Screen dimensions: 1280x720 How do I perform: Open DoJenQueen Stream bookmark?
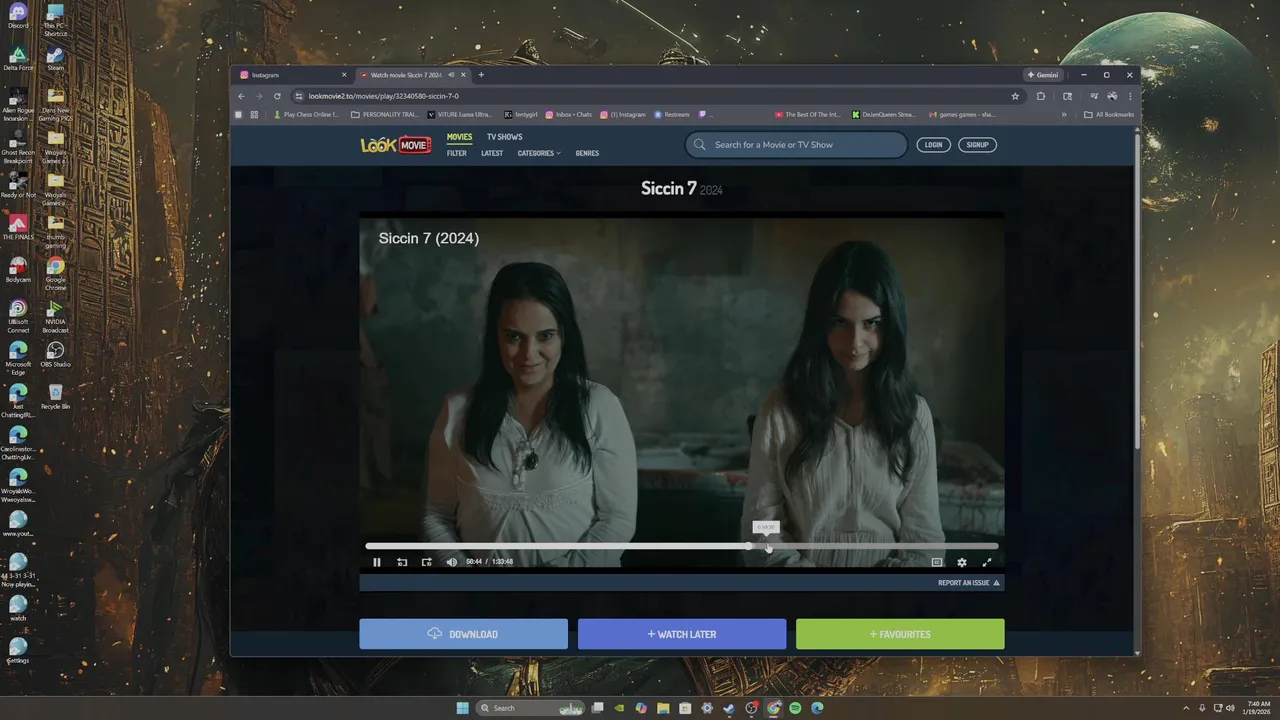click(884, 114)
